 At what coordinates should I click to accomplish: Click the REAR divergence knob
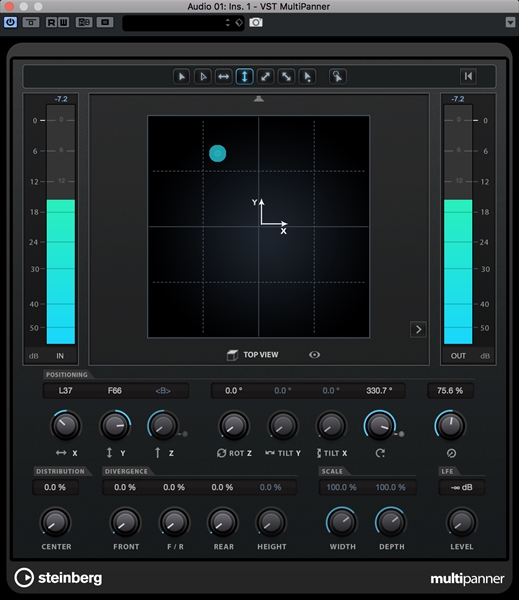[x=223, y=522]
